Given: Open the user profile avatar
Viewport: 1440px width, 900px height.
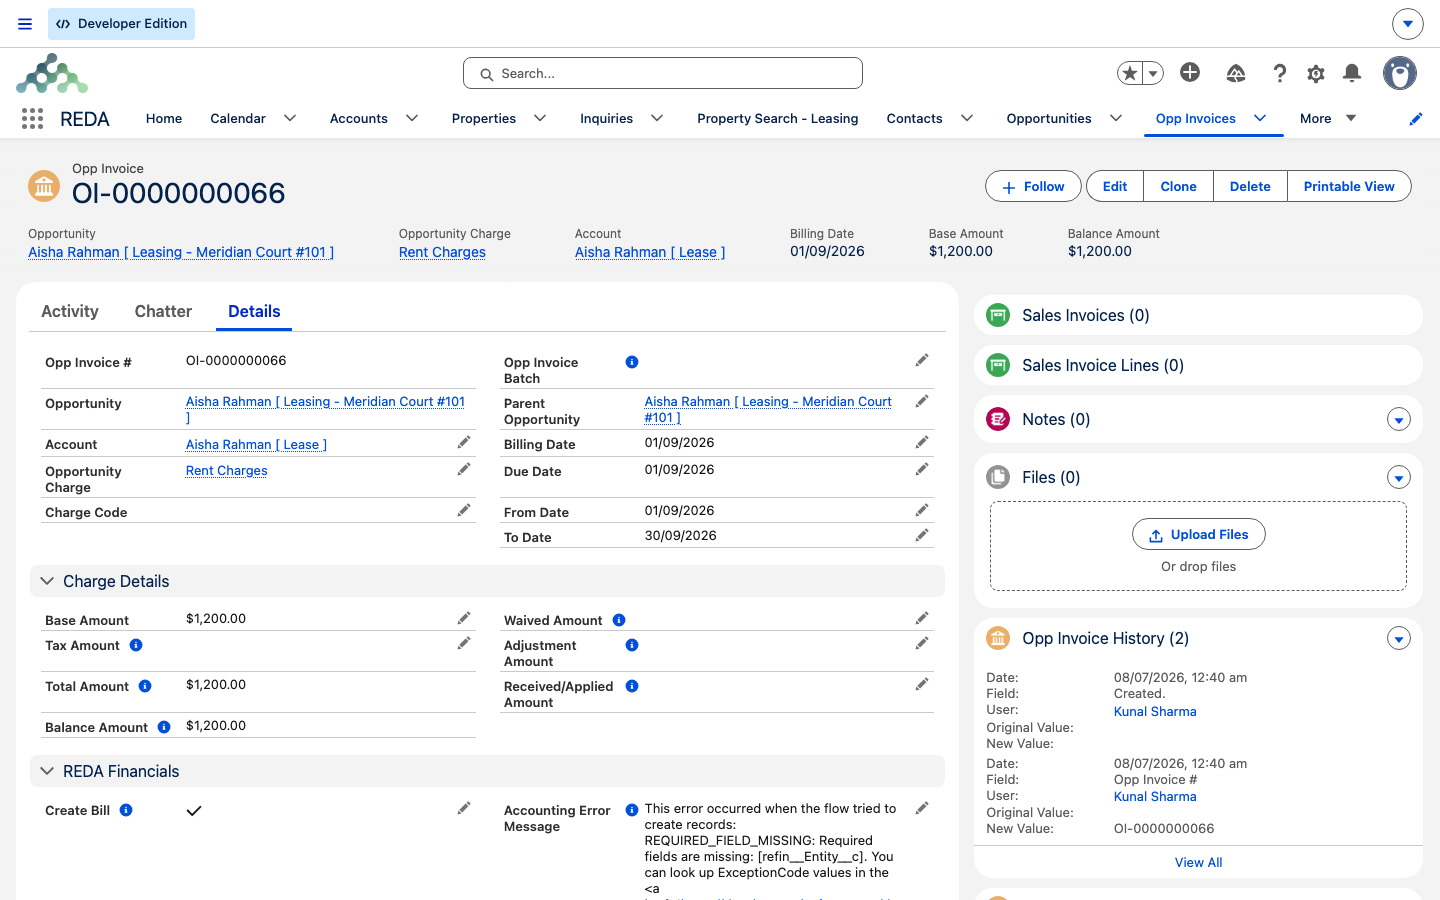Looking at the screenshot, I should (1400, 73).
